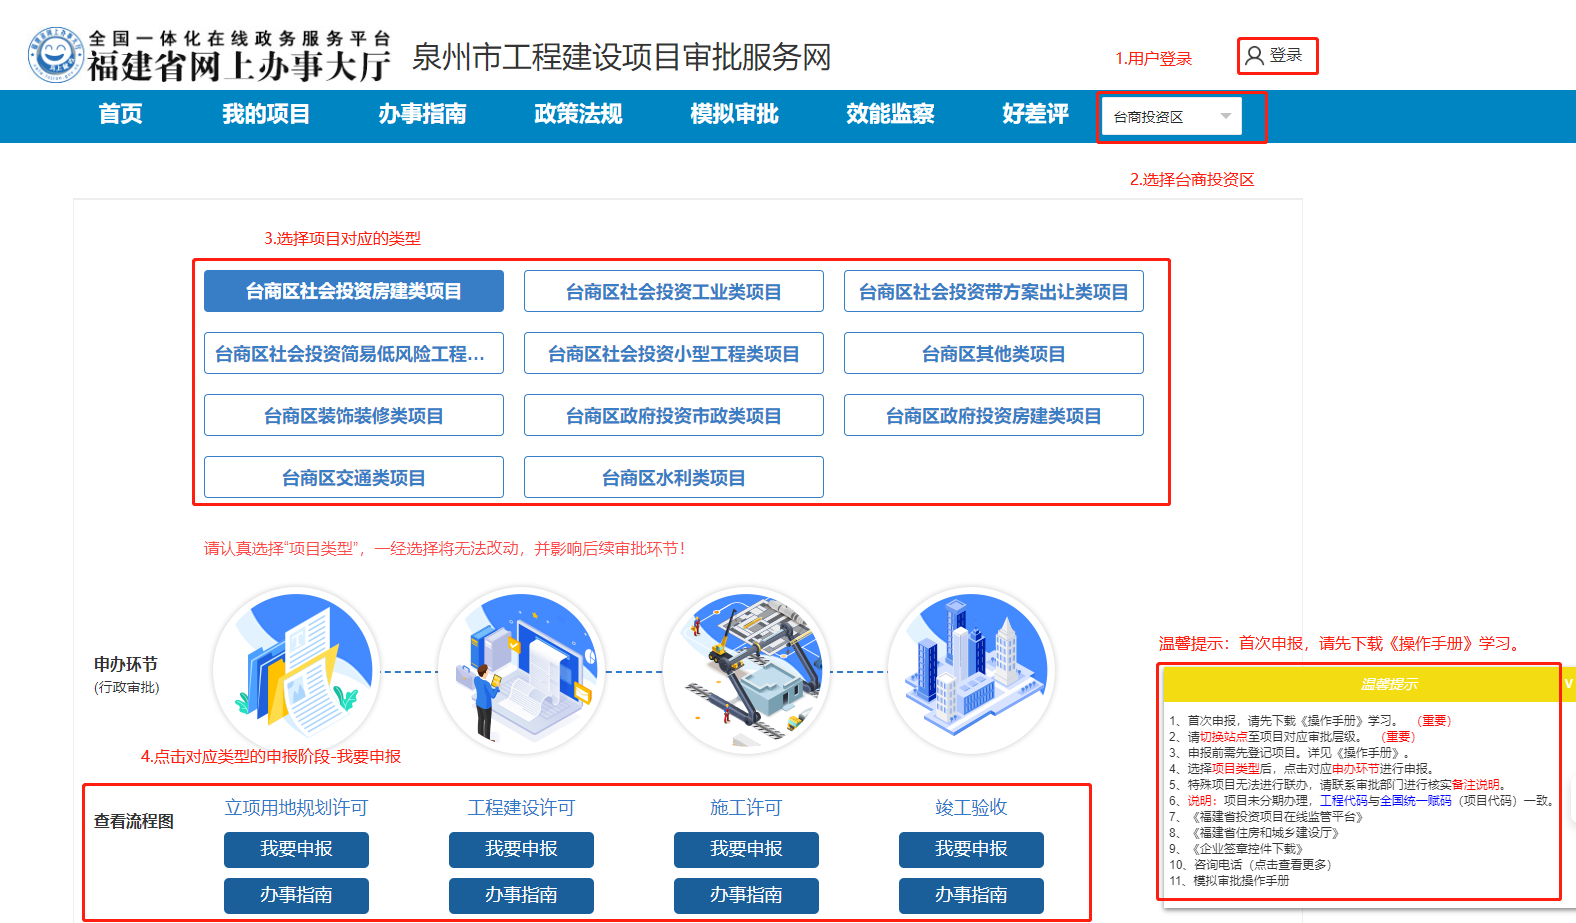Viewport: 1576px width, 923px height.
Task: Collapse the 温馨提示 panel arrow
Action: coord(1568,684)
